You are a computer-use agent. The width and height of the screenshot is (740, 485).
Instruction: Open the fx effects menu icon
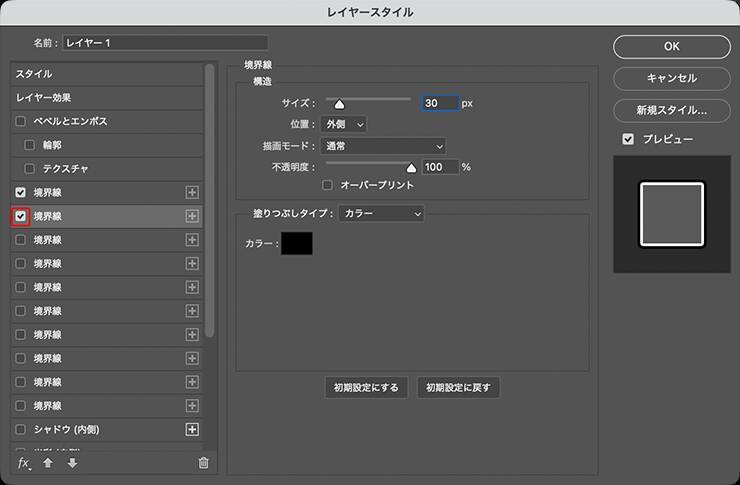(x=24, y=463)
